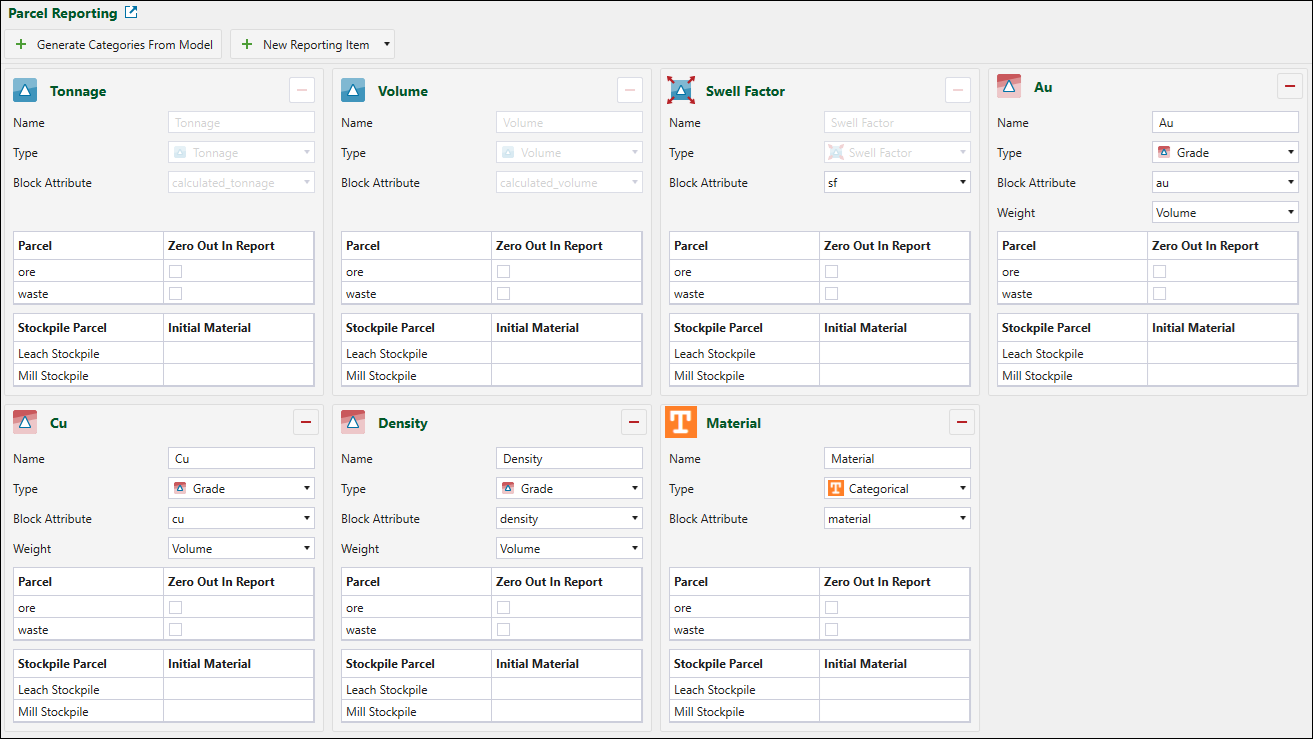The image size is (1313, 739).
Task: Click the New Reporting Item button
Action: click(305, 44)
